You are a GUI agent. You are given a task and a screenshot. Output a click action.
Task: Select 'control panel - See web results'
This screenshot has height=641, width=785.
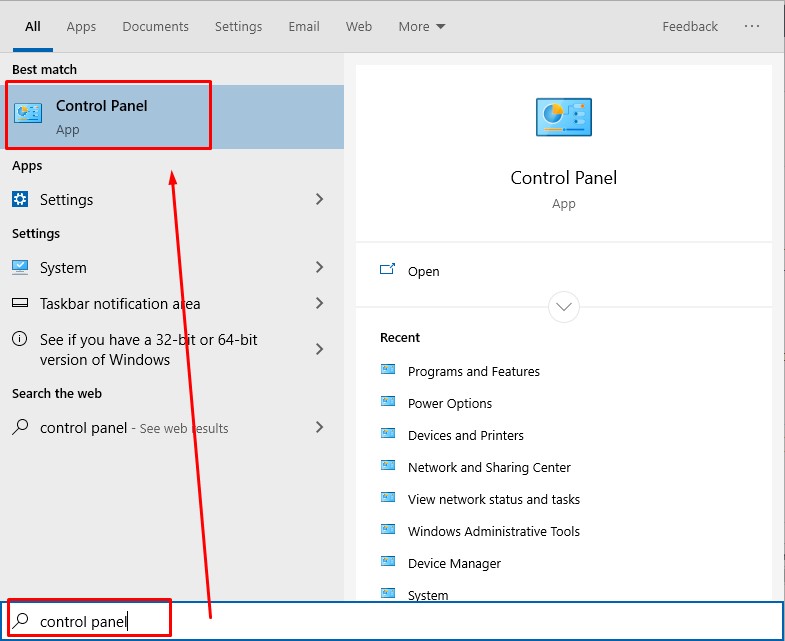172,427
